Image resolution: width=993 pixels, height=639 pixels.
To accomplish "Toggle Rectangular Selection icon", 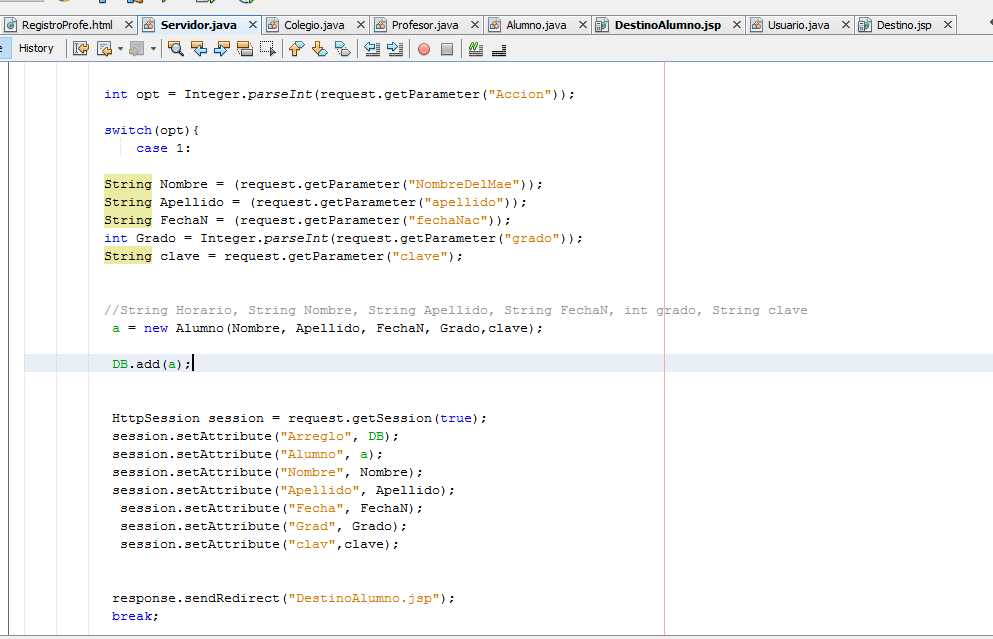I will pos(268,49).
